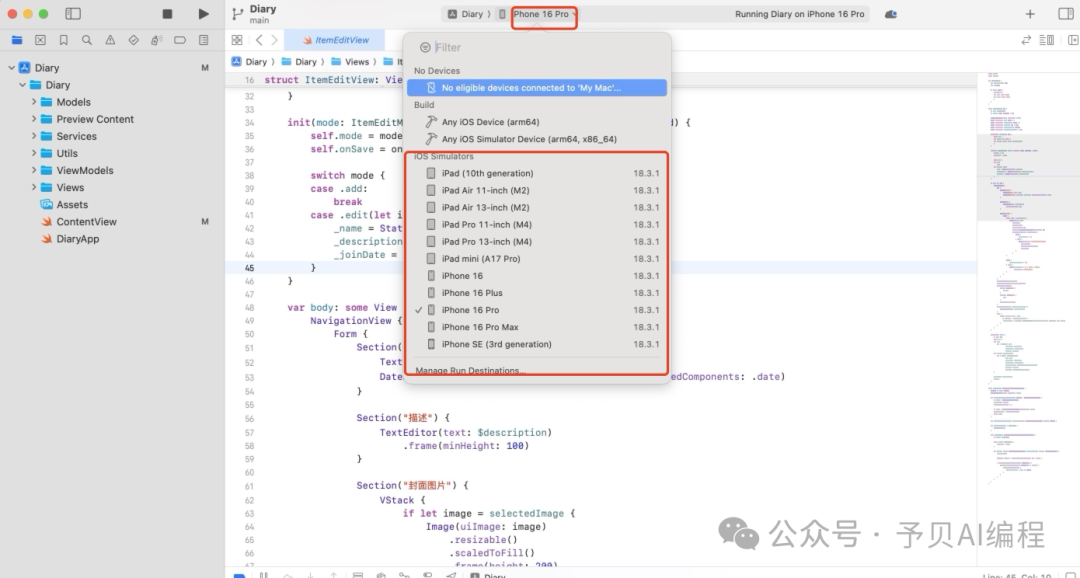
Task: Select iPad mini (A17 Pro) simulator
Action: point(537,259)
